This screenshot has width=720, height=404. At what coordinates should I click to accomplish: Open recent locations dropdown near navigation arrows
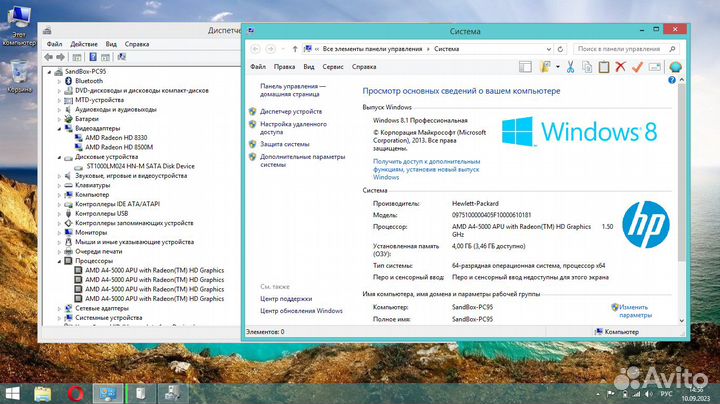(283, 49)
